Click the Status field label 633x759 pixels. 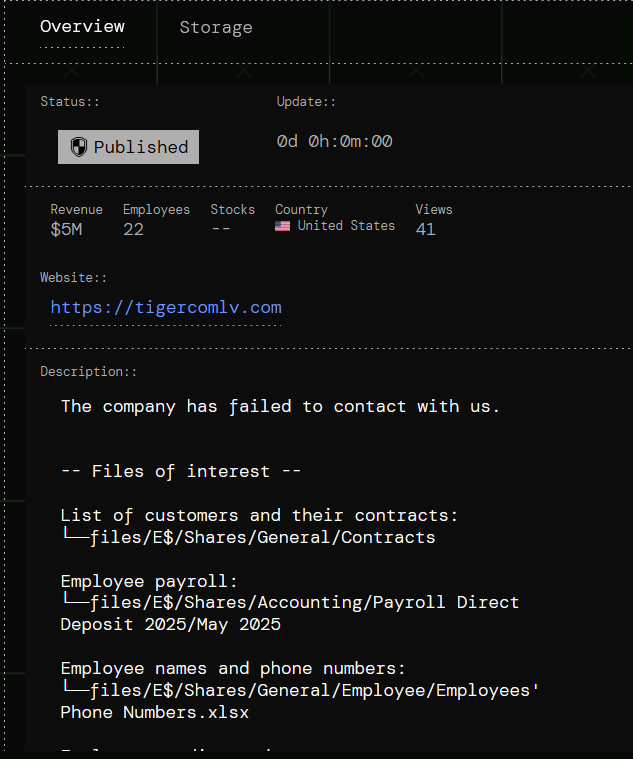pos(69,102)
